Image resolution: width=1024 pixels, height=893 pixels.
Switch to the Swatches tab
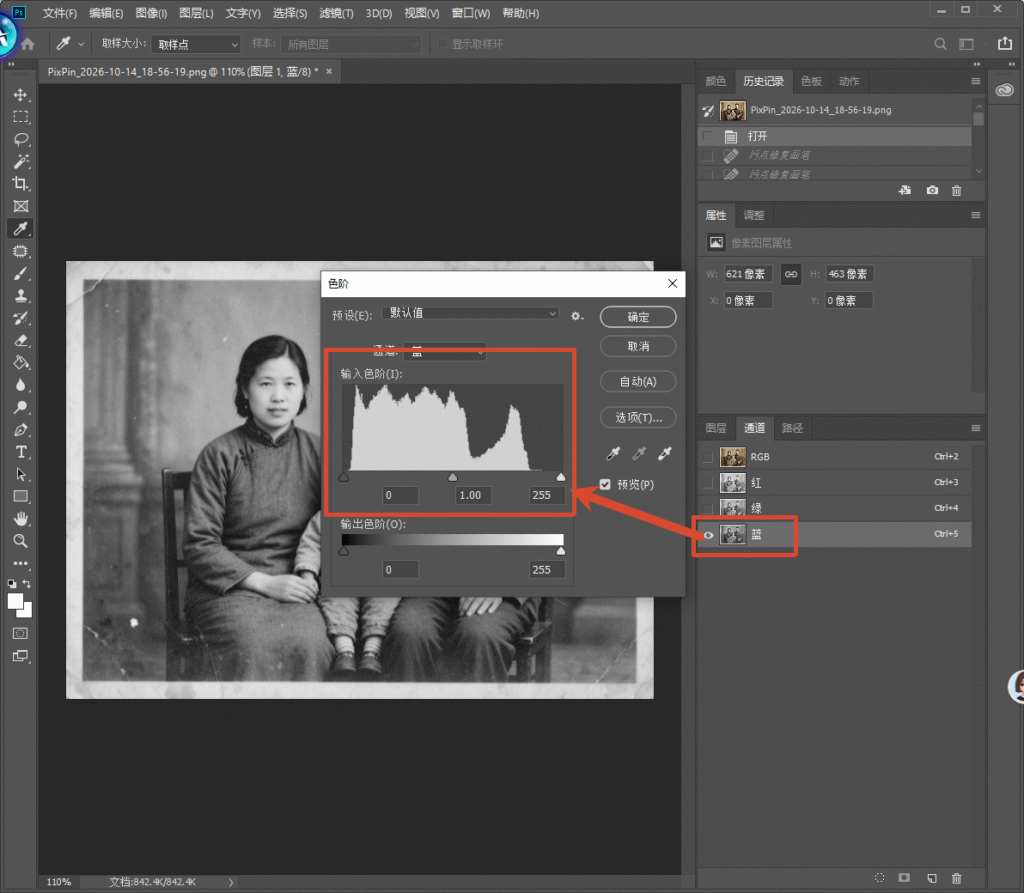pos(811,82)
